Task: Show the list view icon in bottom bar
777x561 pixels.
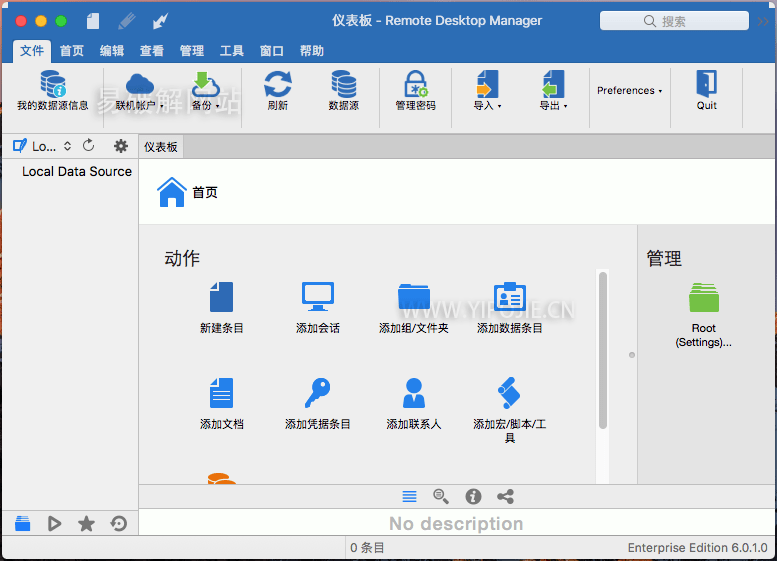Action: point(409,497)
